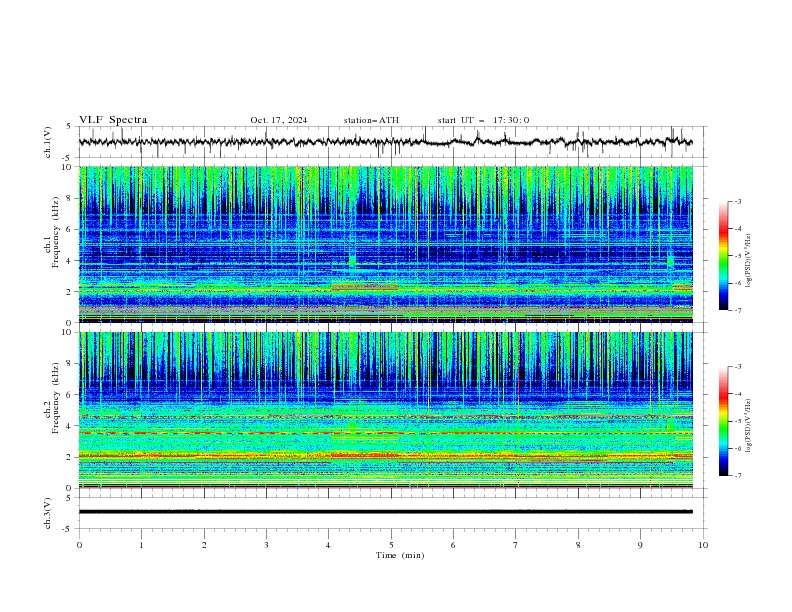Click the "-3" label on ch.2 color bar

coord(737,367)
